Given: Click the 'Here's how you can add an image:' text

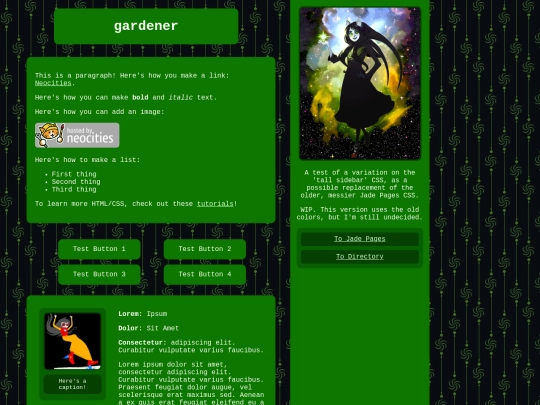Looking at the screenshot, I should [x=100, y=112].
